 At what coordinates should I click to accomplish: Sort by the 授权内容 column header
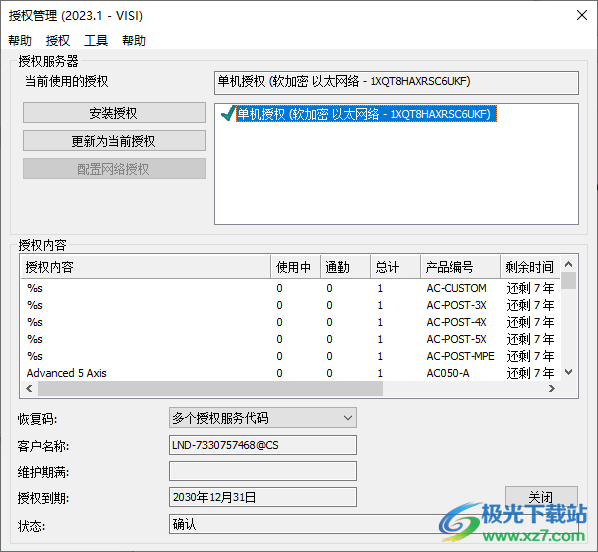145,267
